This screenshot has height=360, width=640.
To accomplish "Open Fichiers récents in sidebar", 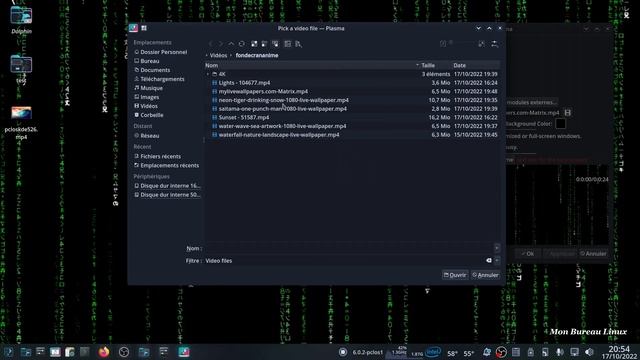I will 160,156.
